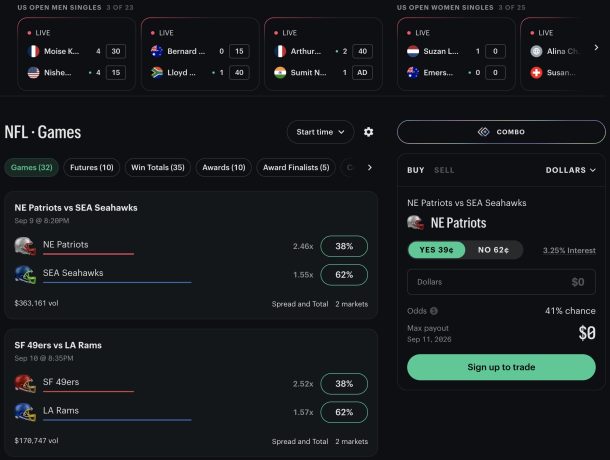Image resolution: width=610 pixels, height=460 pixels.
Task: Click the 3.25% Interest text
Action: click(569, 250)
